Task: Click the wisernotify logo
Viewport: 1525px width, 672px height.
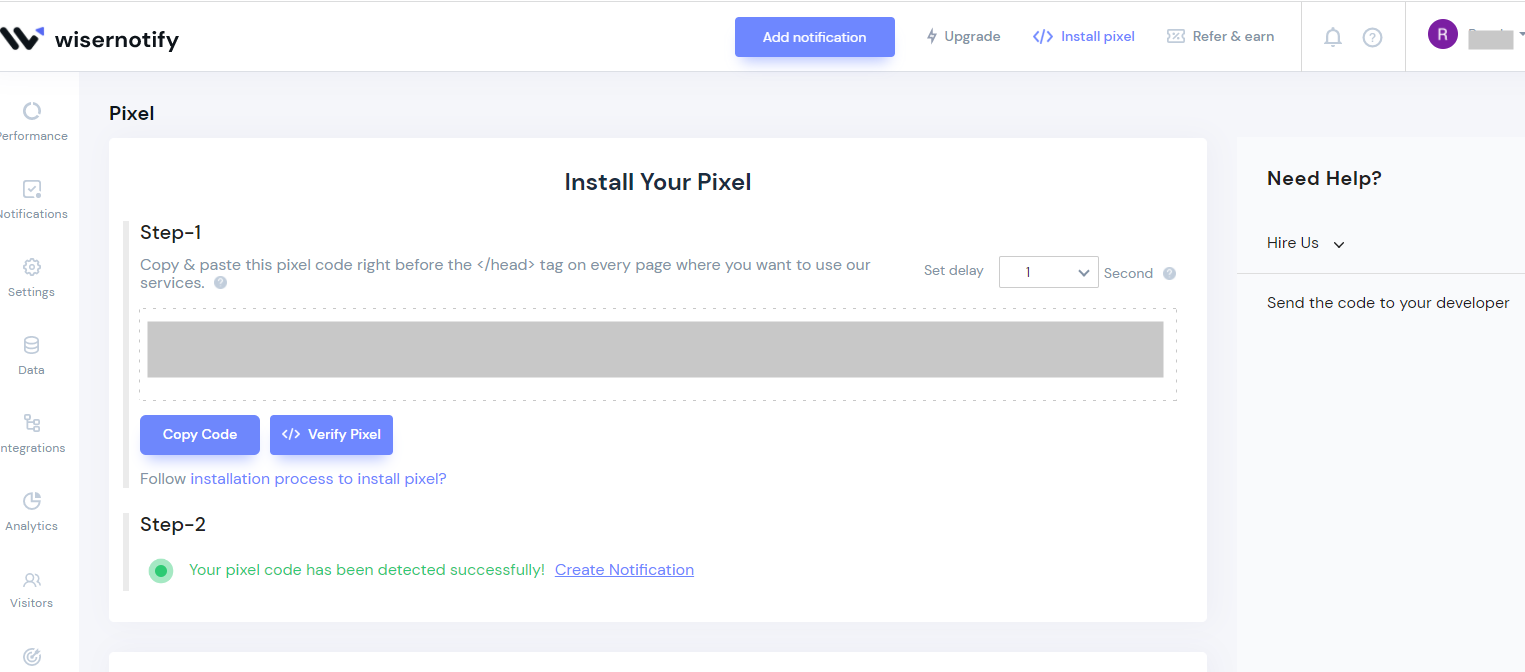Action: [x=90, y=38]
